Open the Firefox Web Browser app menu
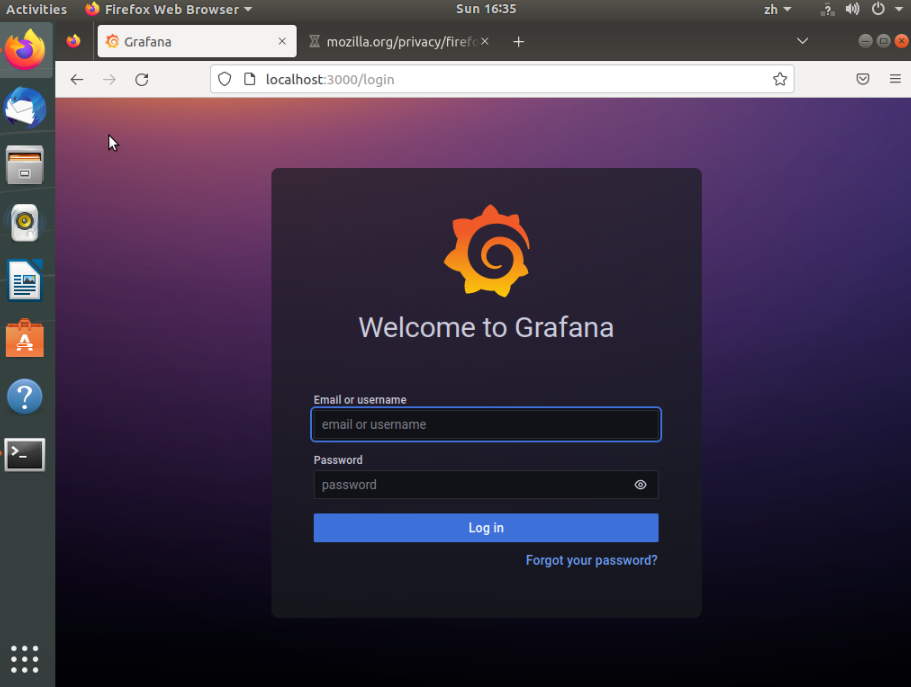The height and width of the screenshot is (687, 911). (x=168, y=9)
